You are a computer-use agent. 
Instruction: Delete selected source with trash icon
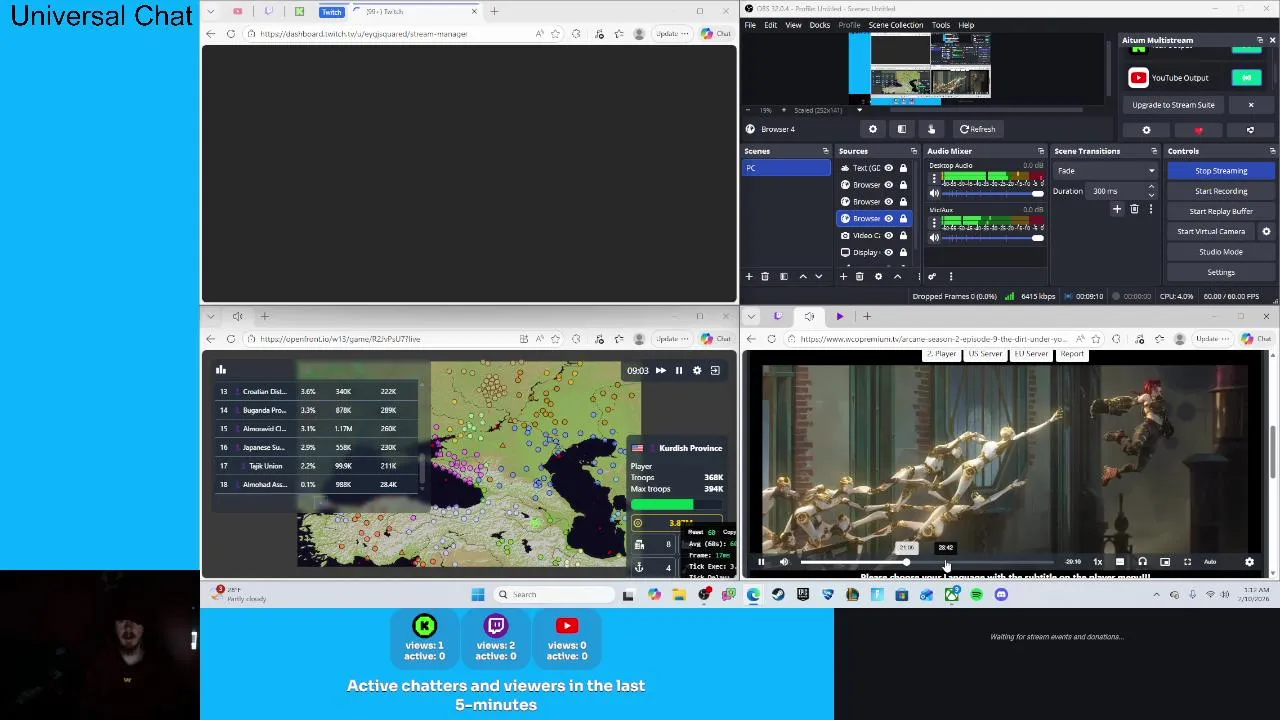coord(859,277)
